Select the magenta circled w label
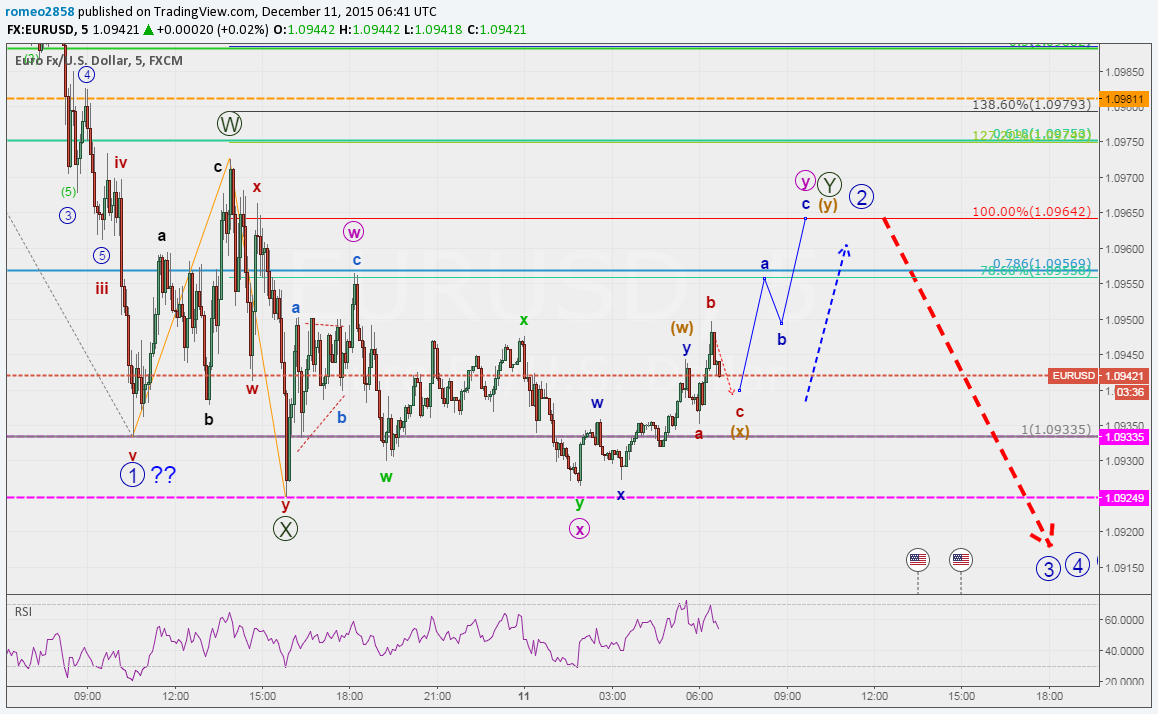 354,232
